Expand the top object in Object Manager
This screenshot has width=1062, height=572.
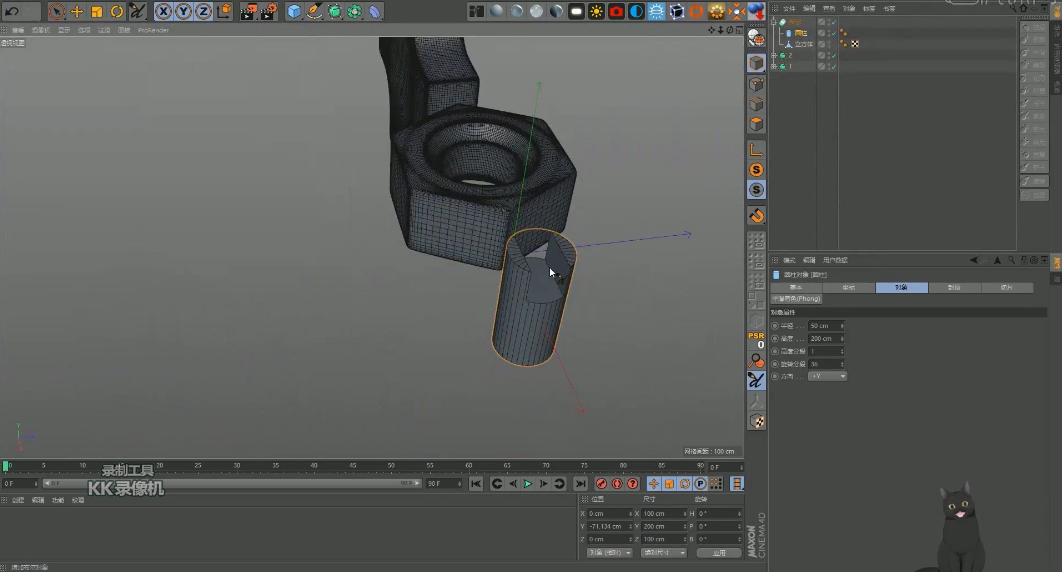[774, 22]
